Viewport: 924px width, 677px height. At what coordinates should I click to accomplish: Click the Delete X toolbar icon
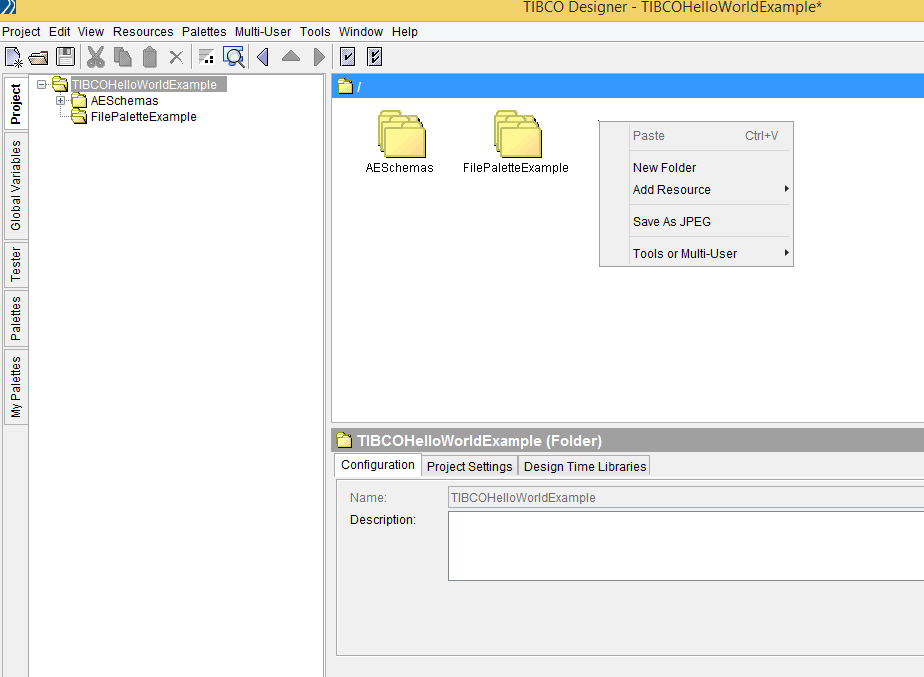(x=176, y=57)
